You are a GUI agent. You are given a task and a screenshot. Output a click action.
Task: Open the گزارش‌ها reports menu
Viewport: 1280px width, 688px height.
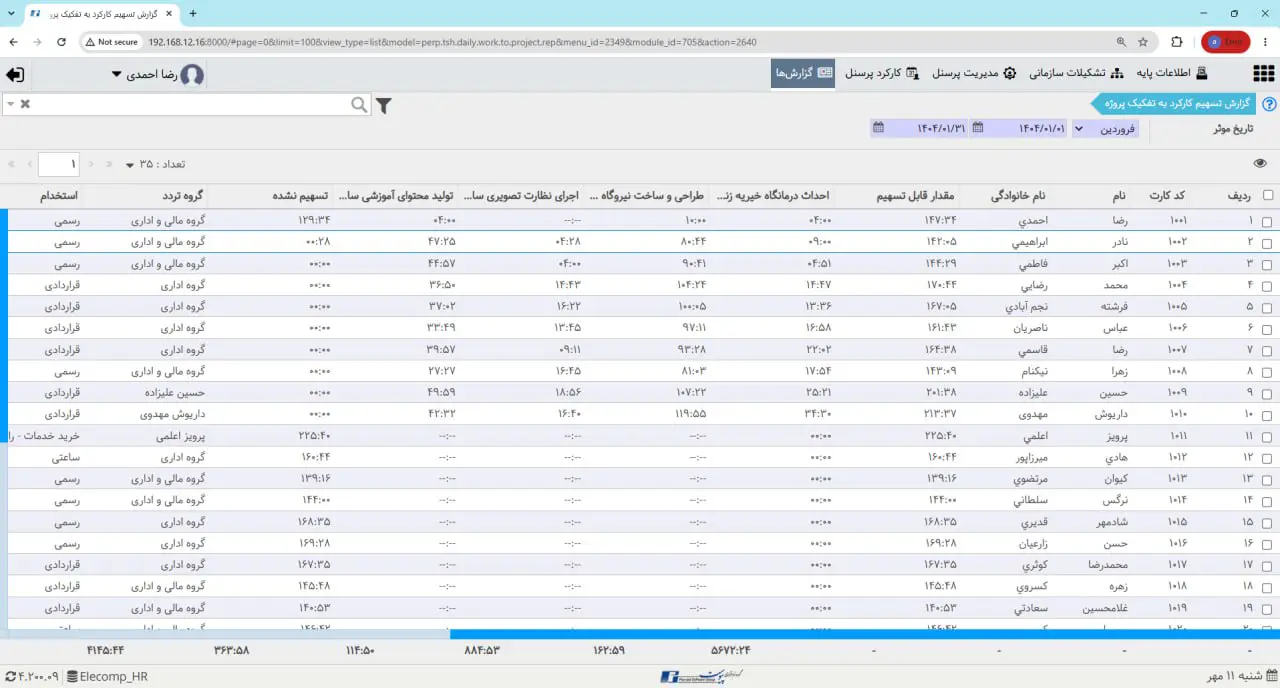(x=803, y=73)
